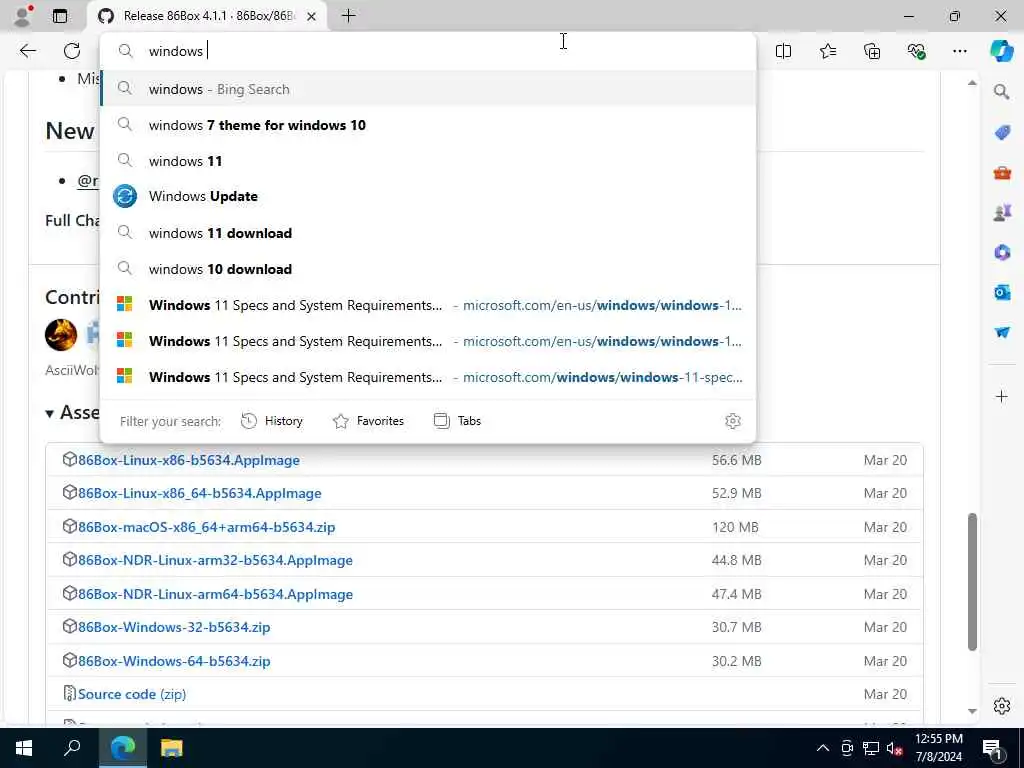Viewport: 1024px width, 768px height.
Task: Open the split screen icon
Action: tap(783, 51)
